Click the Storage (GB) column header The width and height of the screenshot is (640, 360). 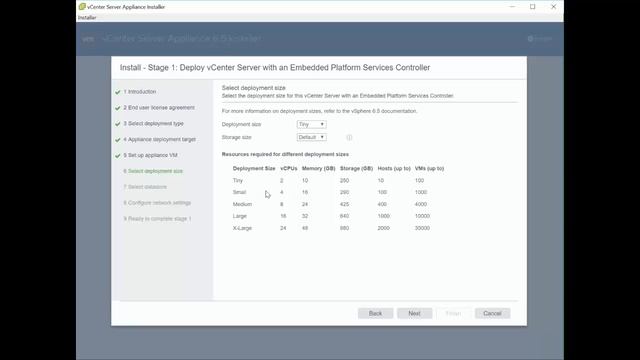click(356, 168)
